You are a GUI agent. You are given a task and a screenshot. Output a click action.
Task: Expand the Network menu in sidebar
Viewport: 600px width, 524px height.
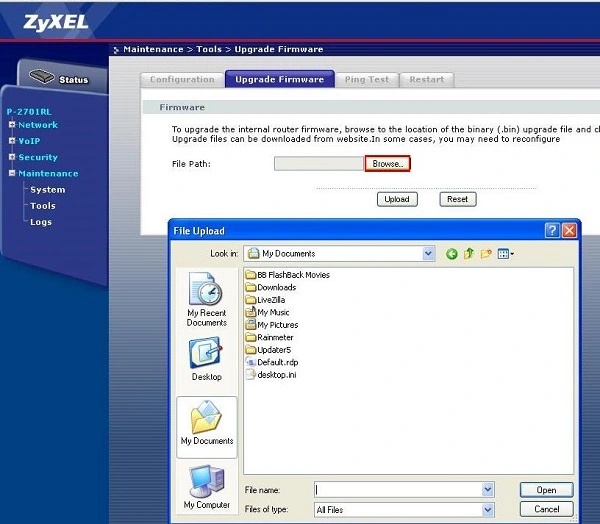click(37, 125)
